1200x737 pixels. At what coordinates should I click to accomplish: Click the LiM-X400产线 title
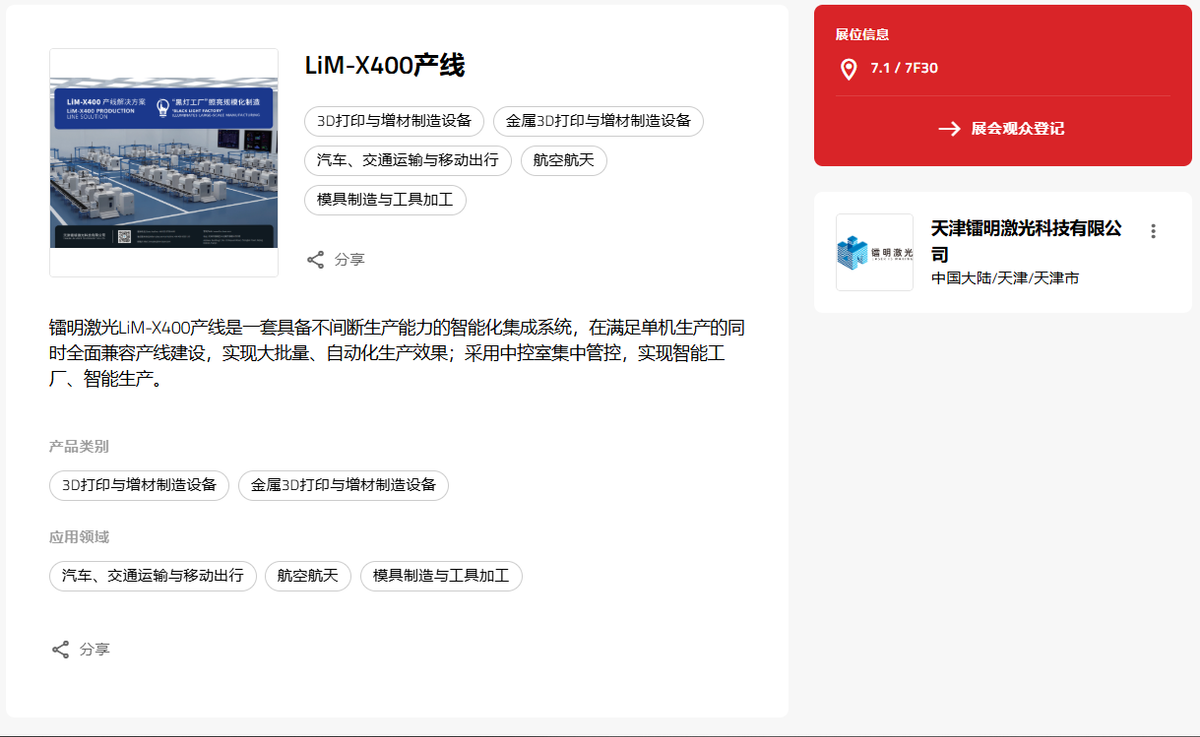[x=384, y=65]
